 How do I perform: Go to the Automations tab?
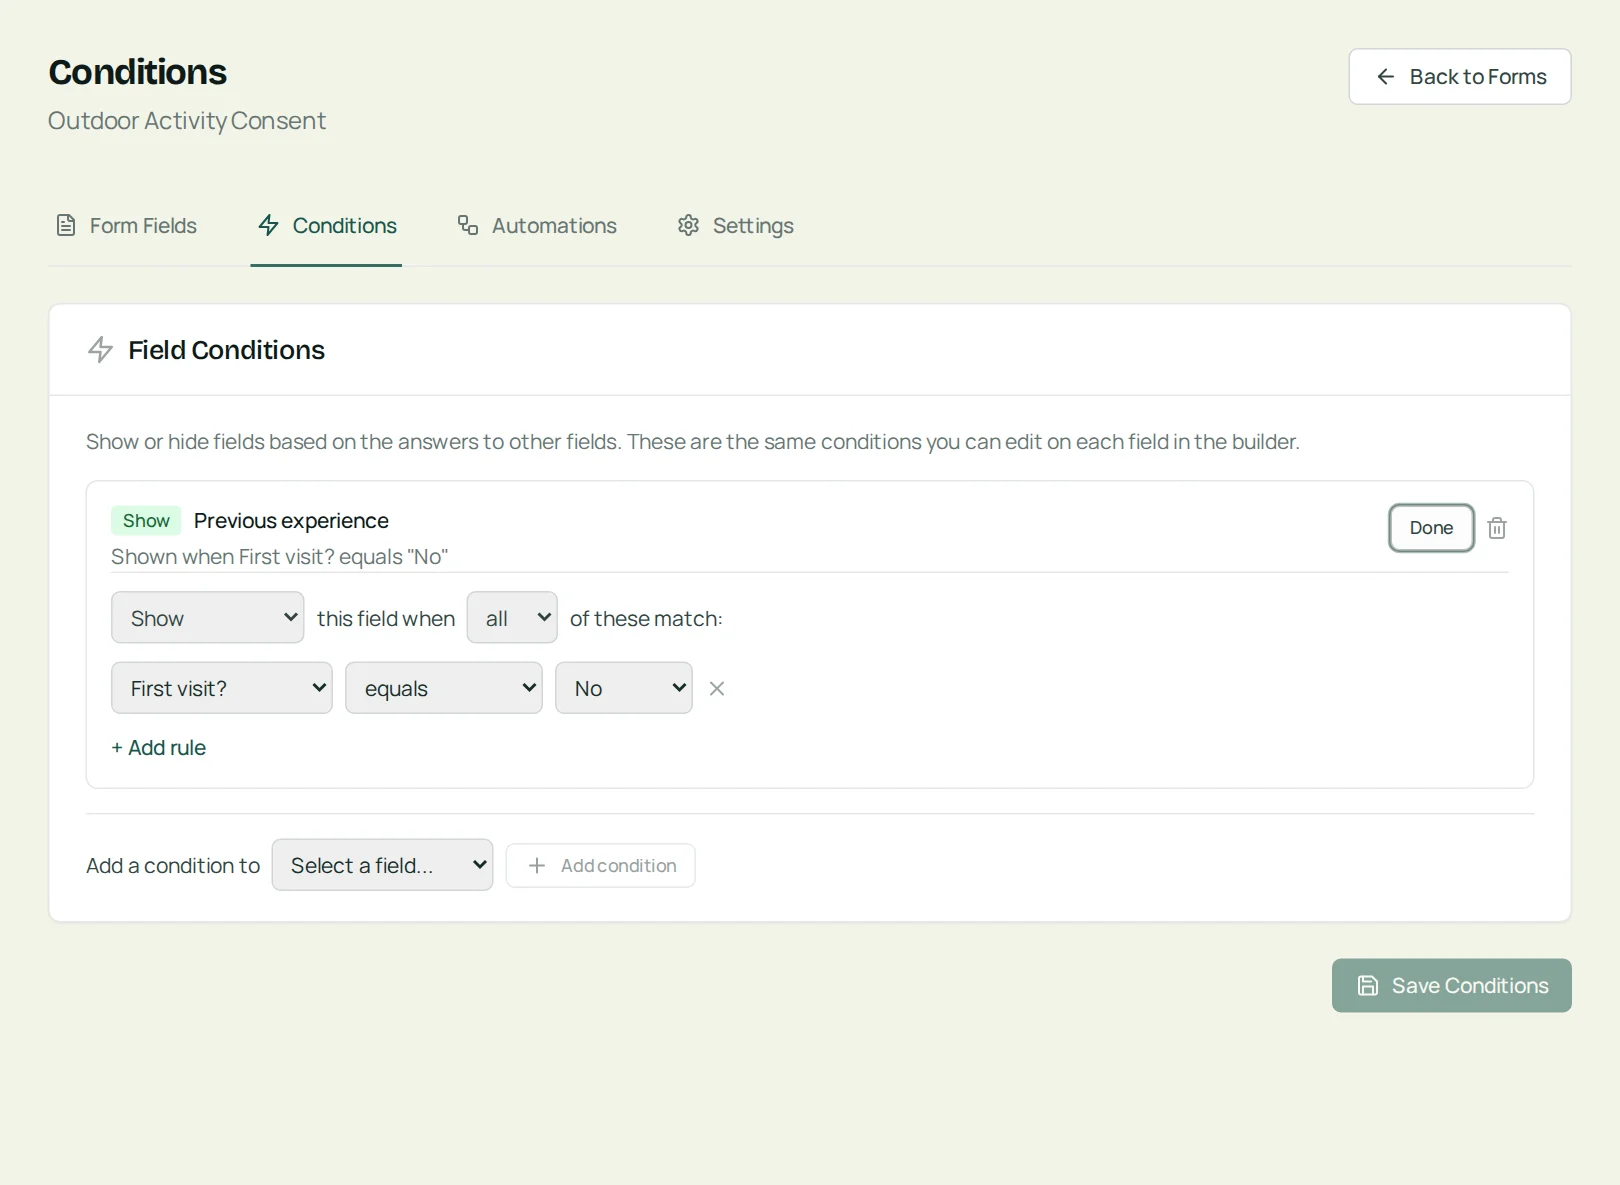click(x=537, y=226)
